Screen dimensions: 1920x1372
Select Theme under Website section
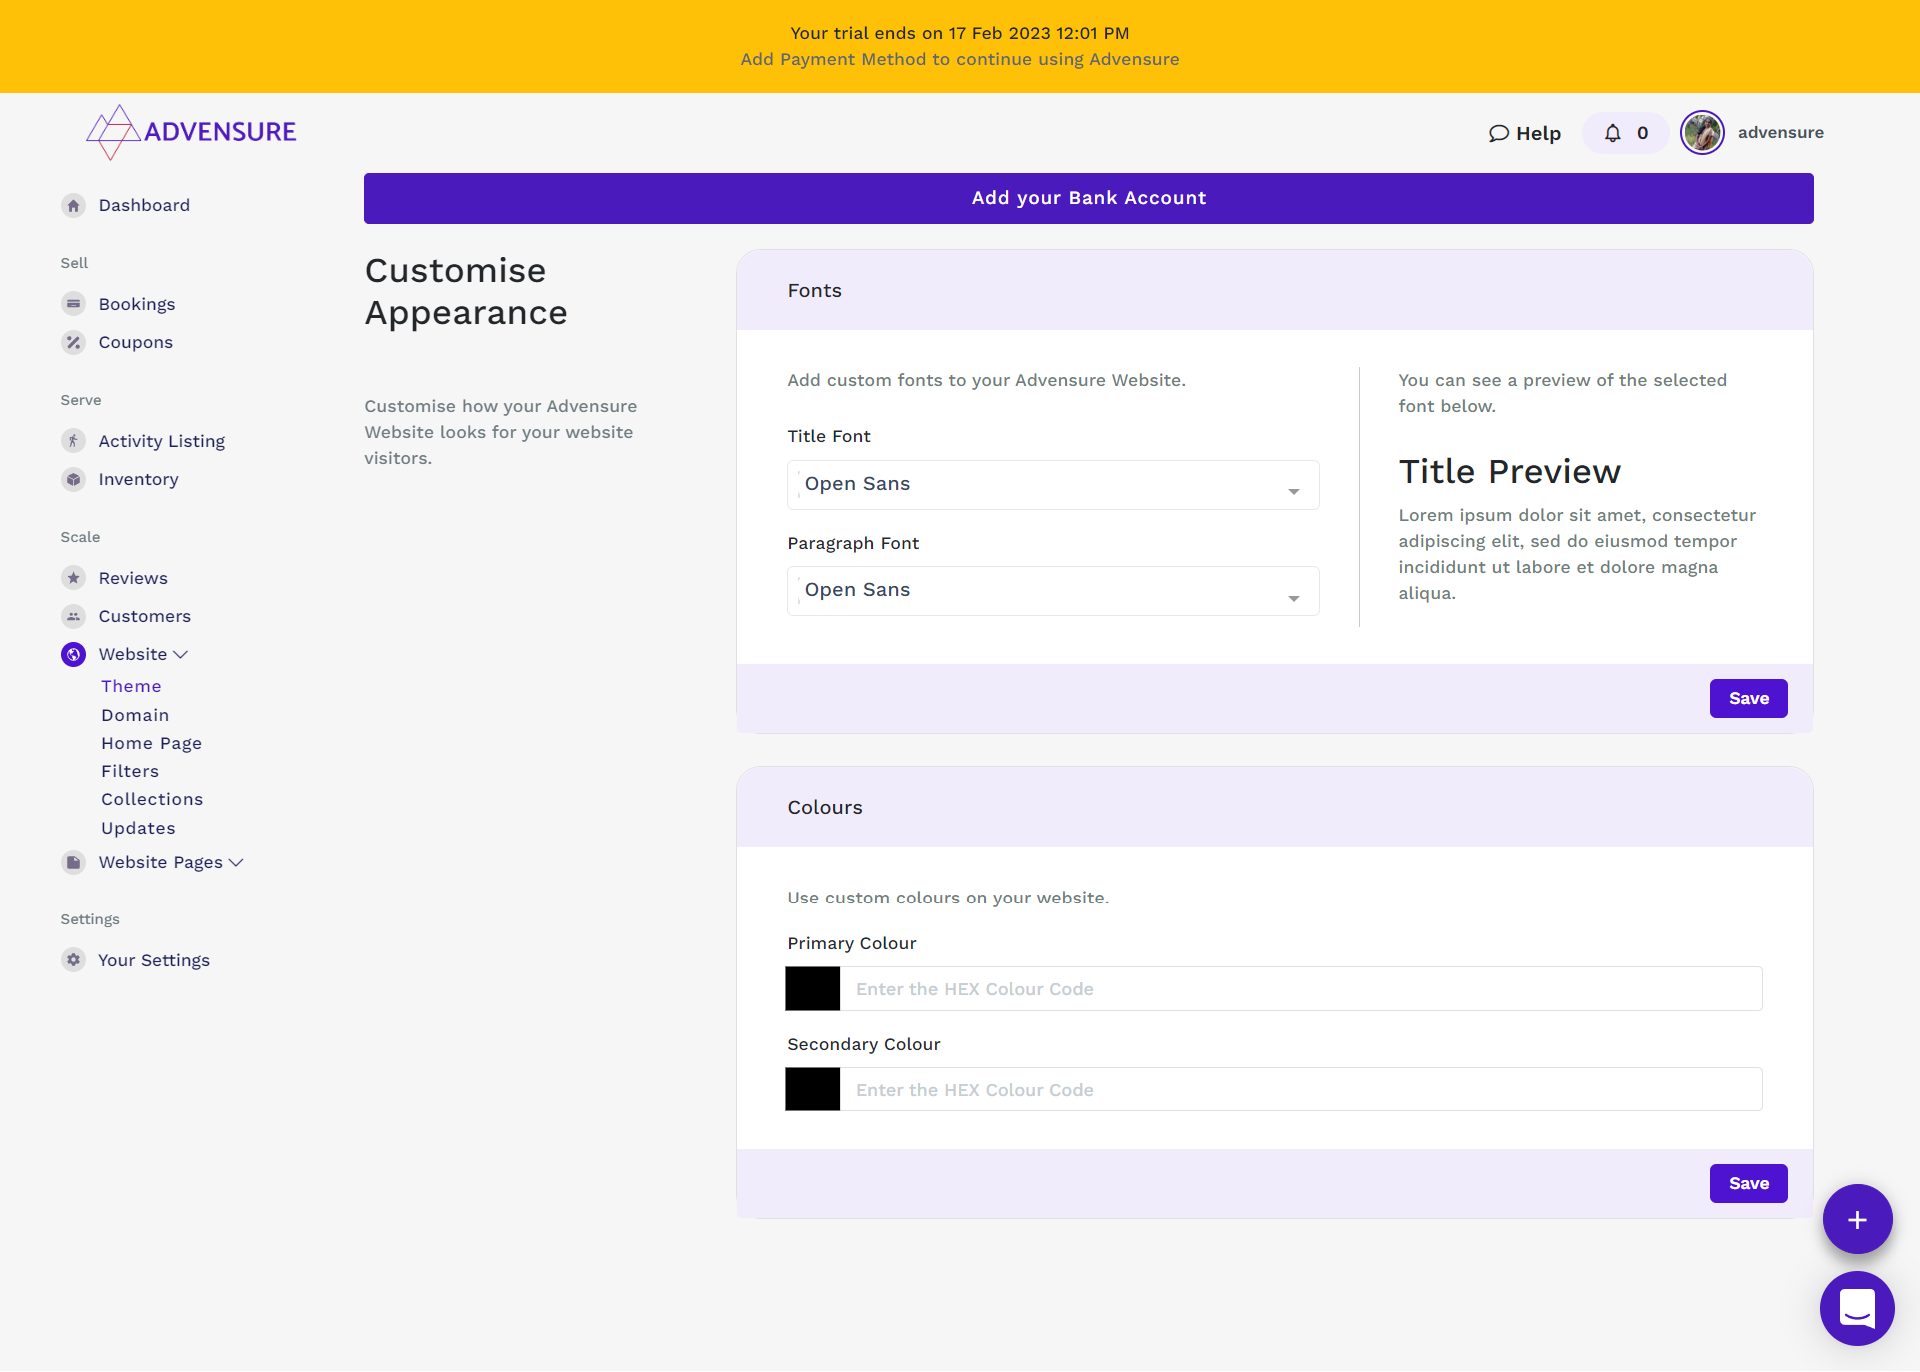[x=131, y=685]
